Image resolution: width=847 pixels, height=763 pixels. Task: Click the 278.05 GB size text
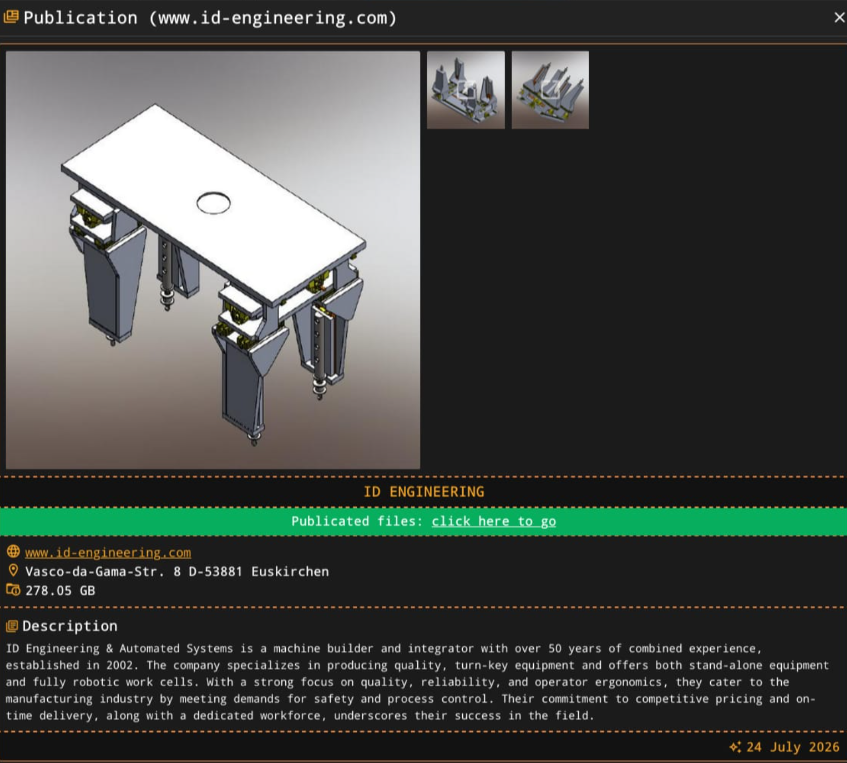point(60,591)
